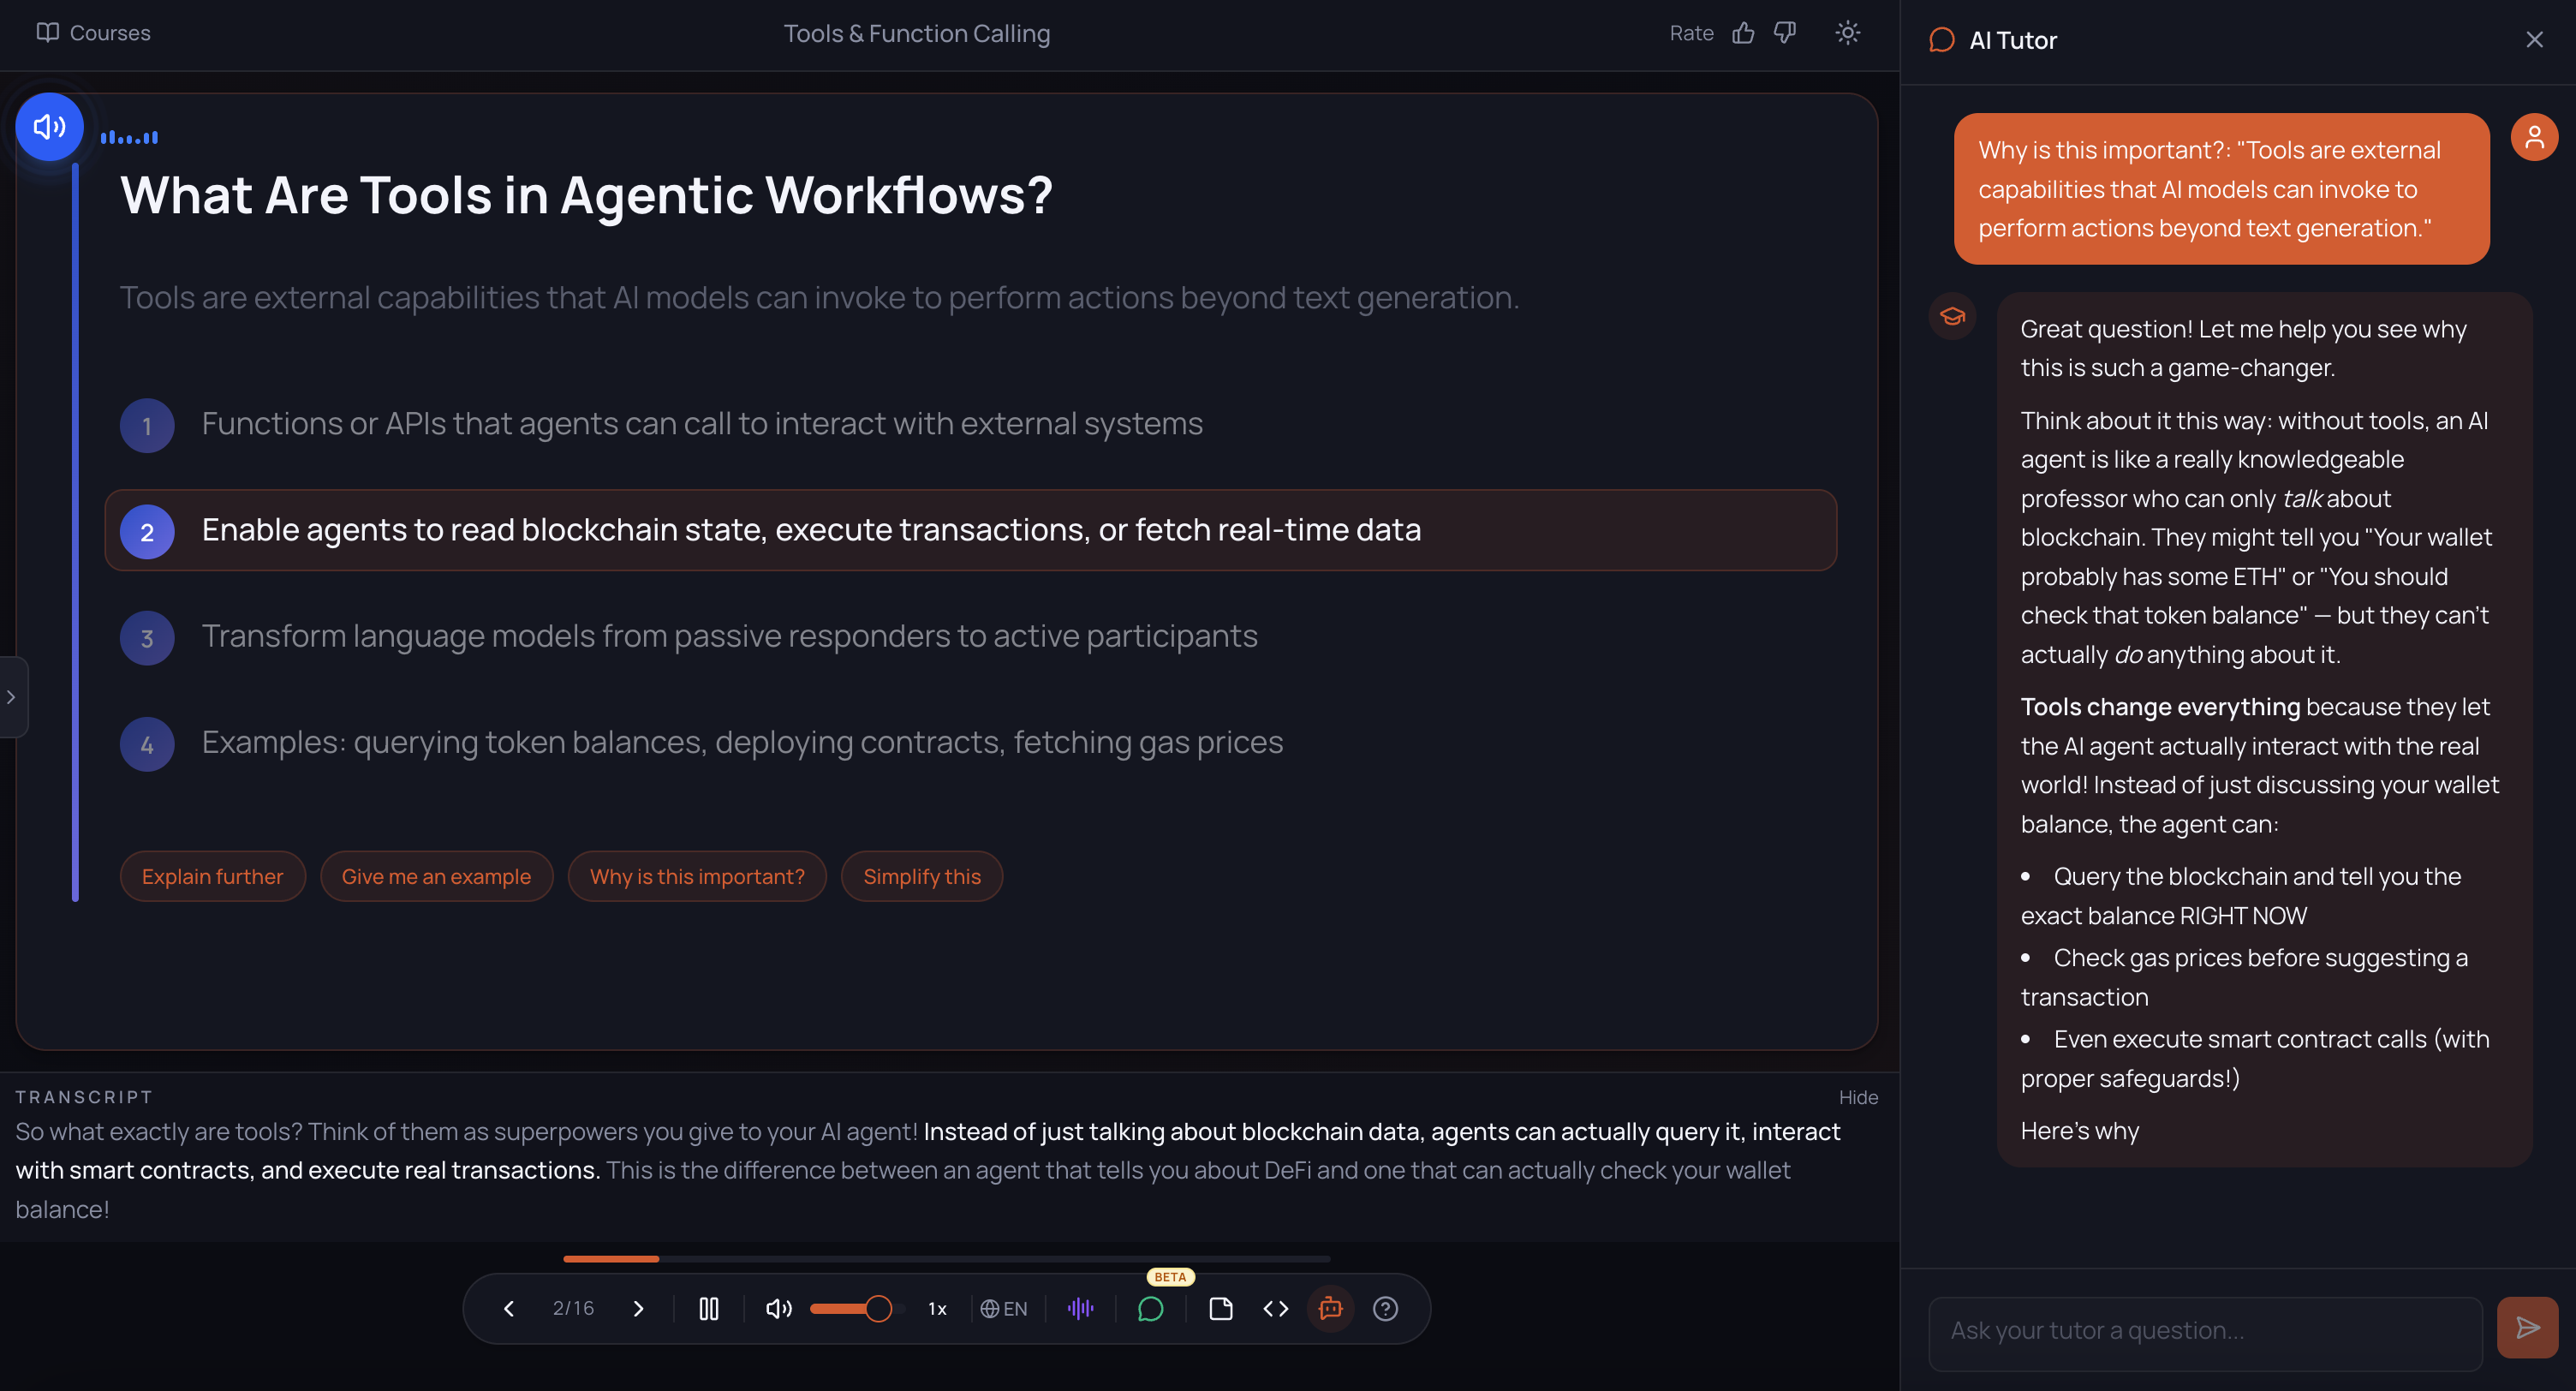Screen dimensions: 2576x1391
Task: Toggle the AI tutor robot icon
Action: (x=1330, y=1308)
